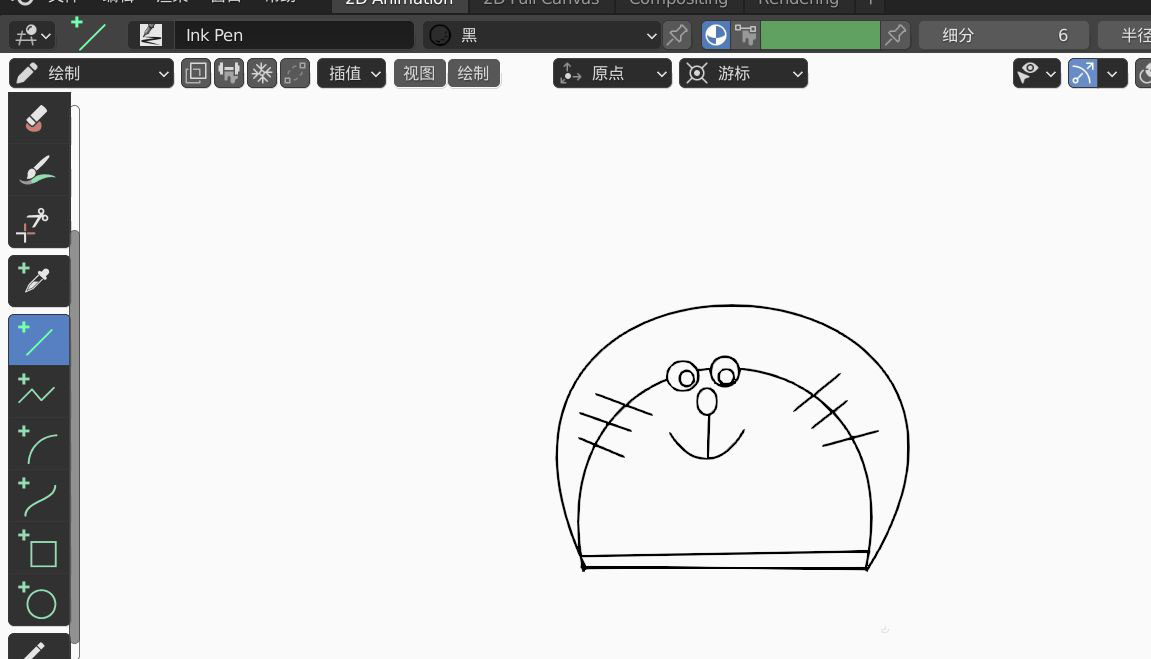Toggle add weight data option
Viewport: 1151px width, 659px height.
[x=229, y=73]
